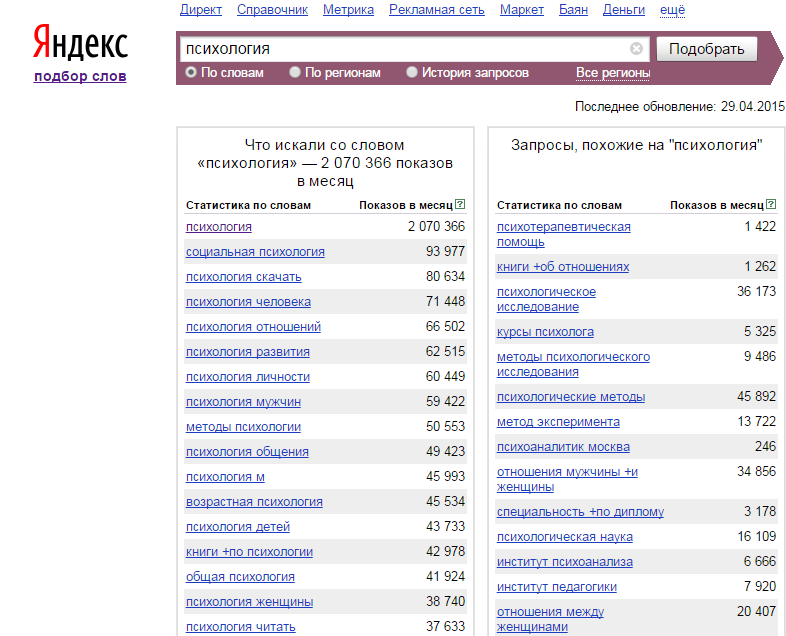Open help icon beside right 'Показов в месяц'
Screen dimensions: 786x636
point(771,204)
